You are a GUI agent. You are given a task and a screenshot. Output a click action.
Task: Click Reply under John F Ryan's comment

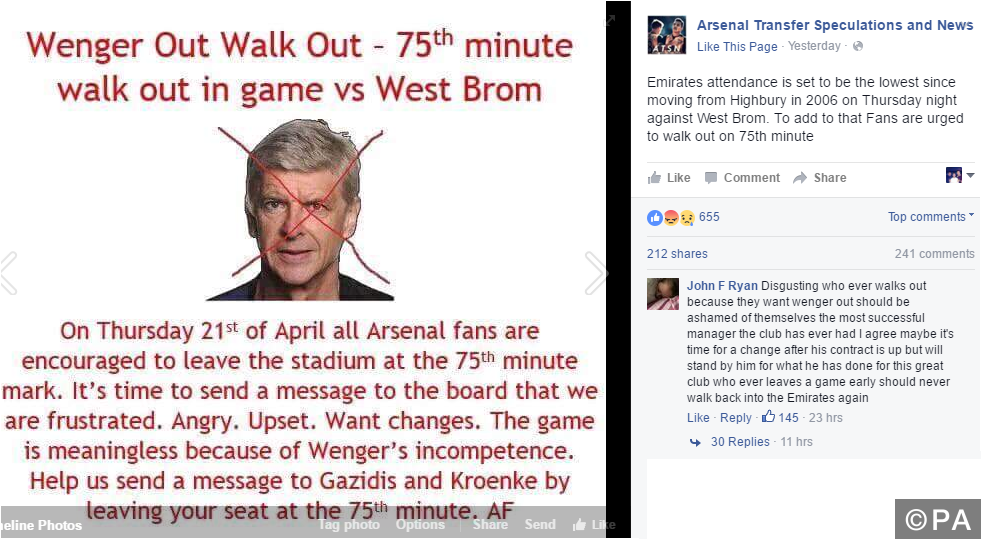tap(735, 417)
